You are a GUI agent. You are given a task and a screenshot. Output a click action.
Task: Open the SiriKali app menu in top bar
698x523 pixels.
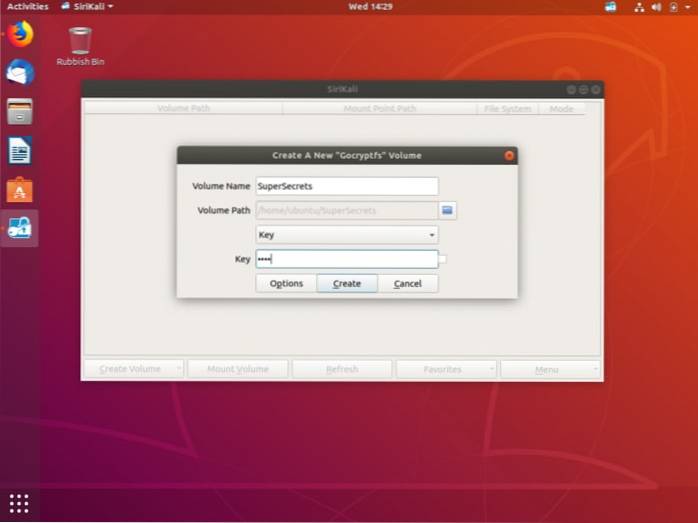(x=87, y=7)
